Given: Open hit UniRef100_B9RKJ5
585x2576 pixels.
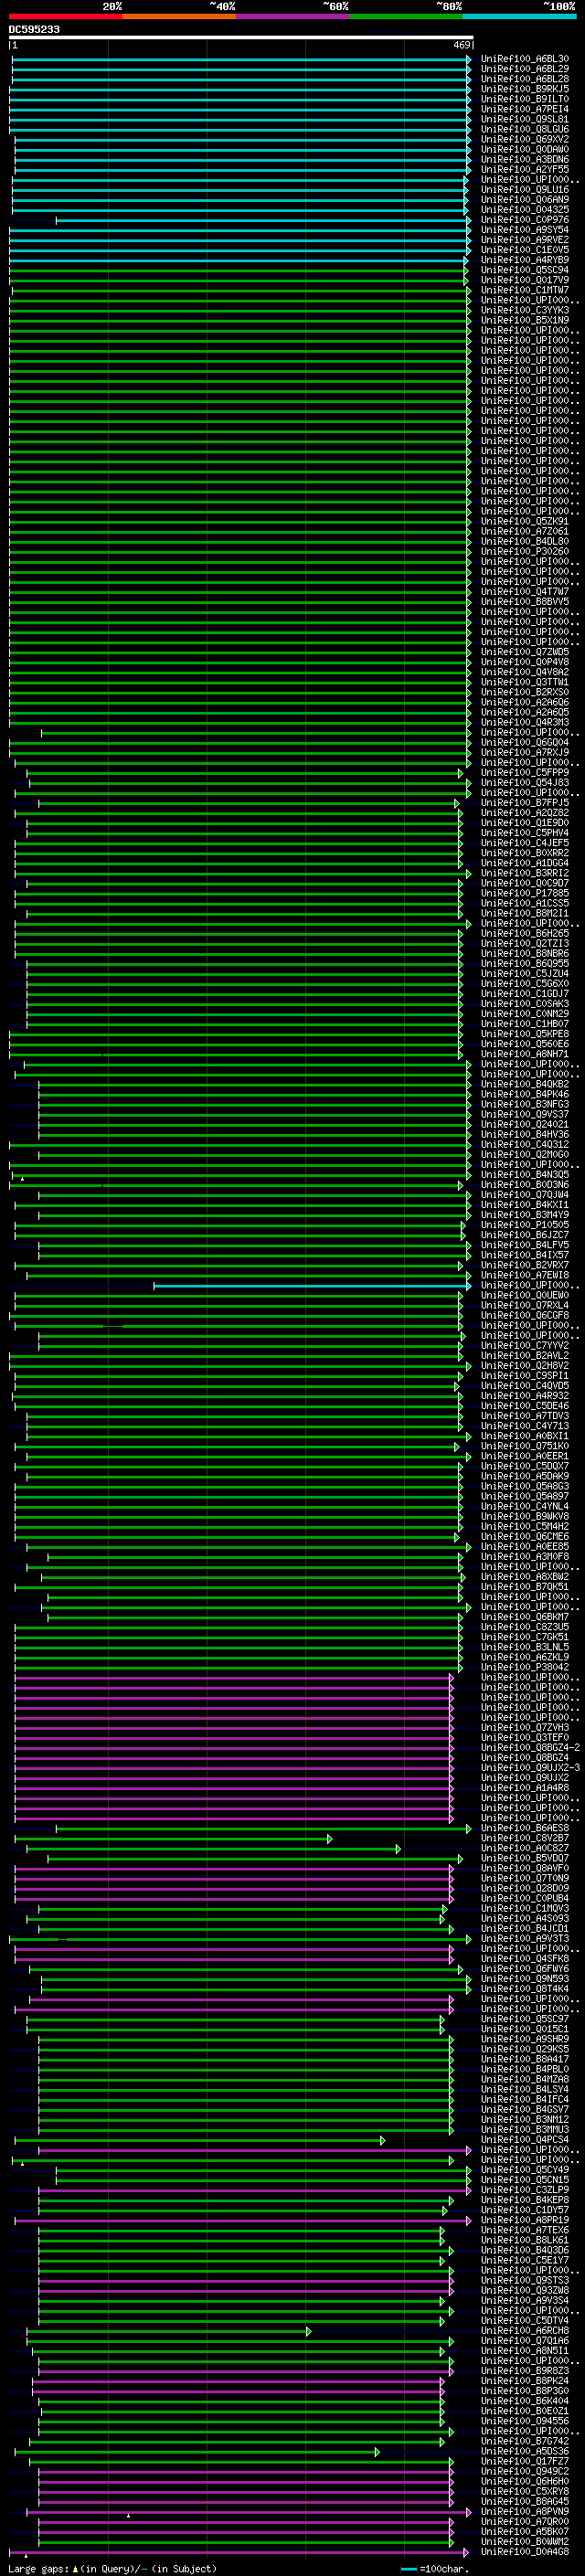Looking at the screenshot, I should point(525,89).
